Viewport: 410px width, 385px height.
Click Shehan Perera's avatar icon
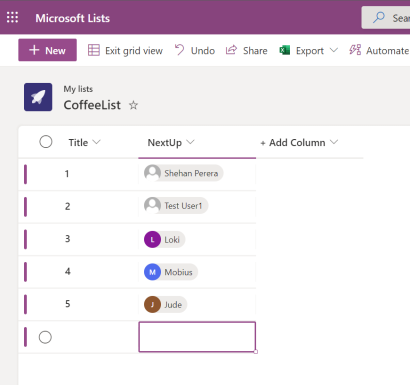point(152,173)
